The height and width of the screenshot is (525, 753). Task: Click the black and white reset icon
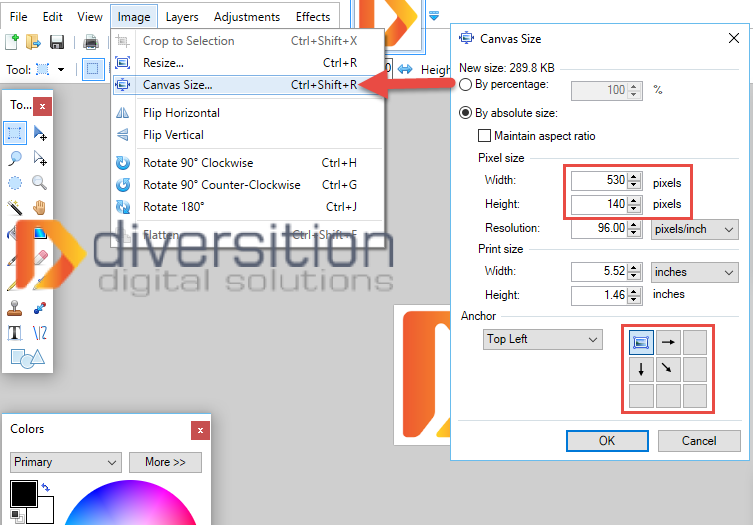tap(17, 516)
